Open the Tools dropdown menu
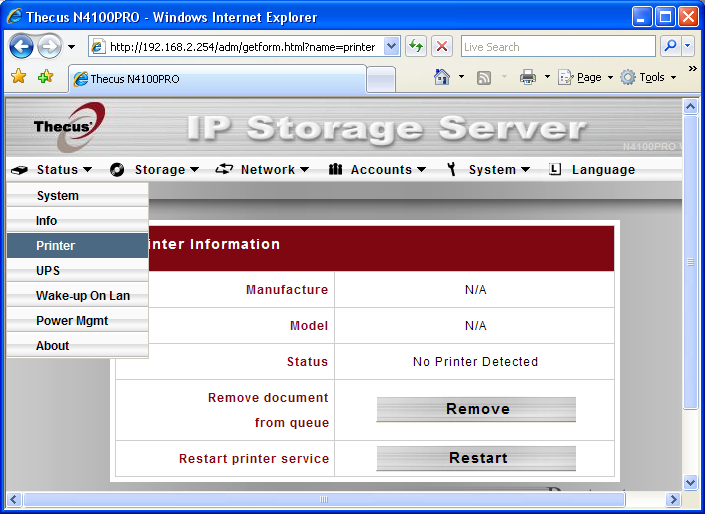705x514 pixels. 648,77
